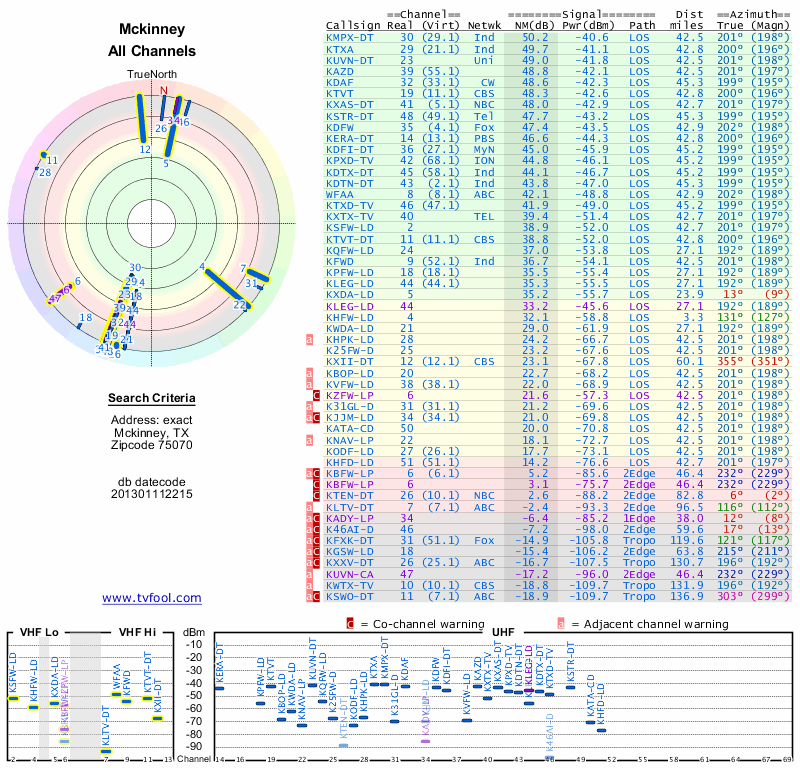Screen dimensions: 800x768
Task: Click the PBS network cell
Action: point(484,139)
